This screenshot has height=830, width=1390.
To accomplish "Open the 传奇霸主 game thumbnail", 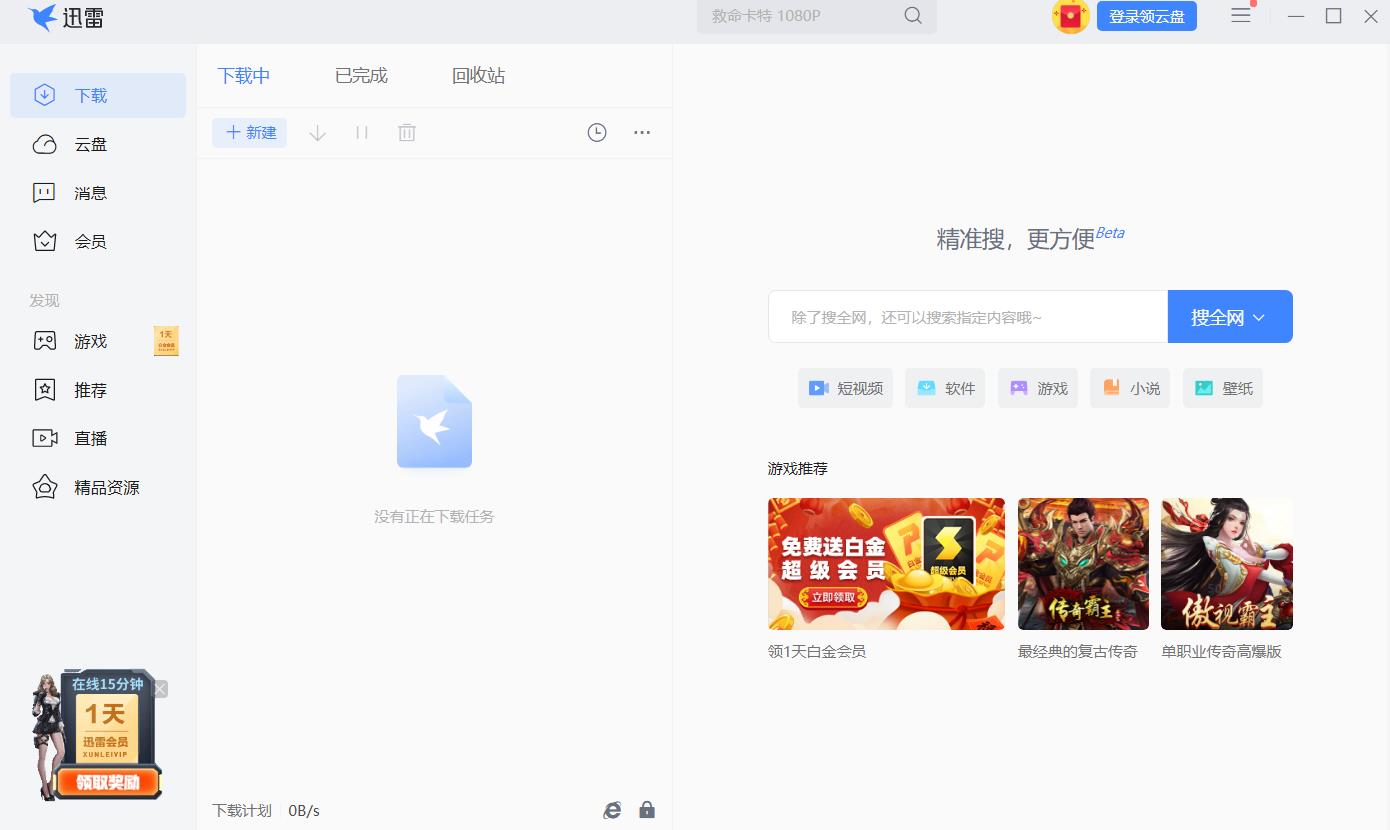I will [x=1082, y=563].
